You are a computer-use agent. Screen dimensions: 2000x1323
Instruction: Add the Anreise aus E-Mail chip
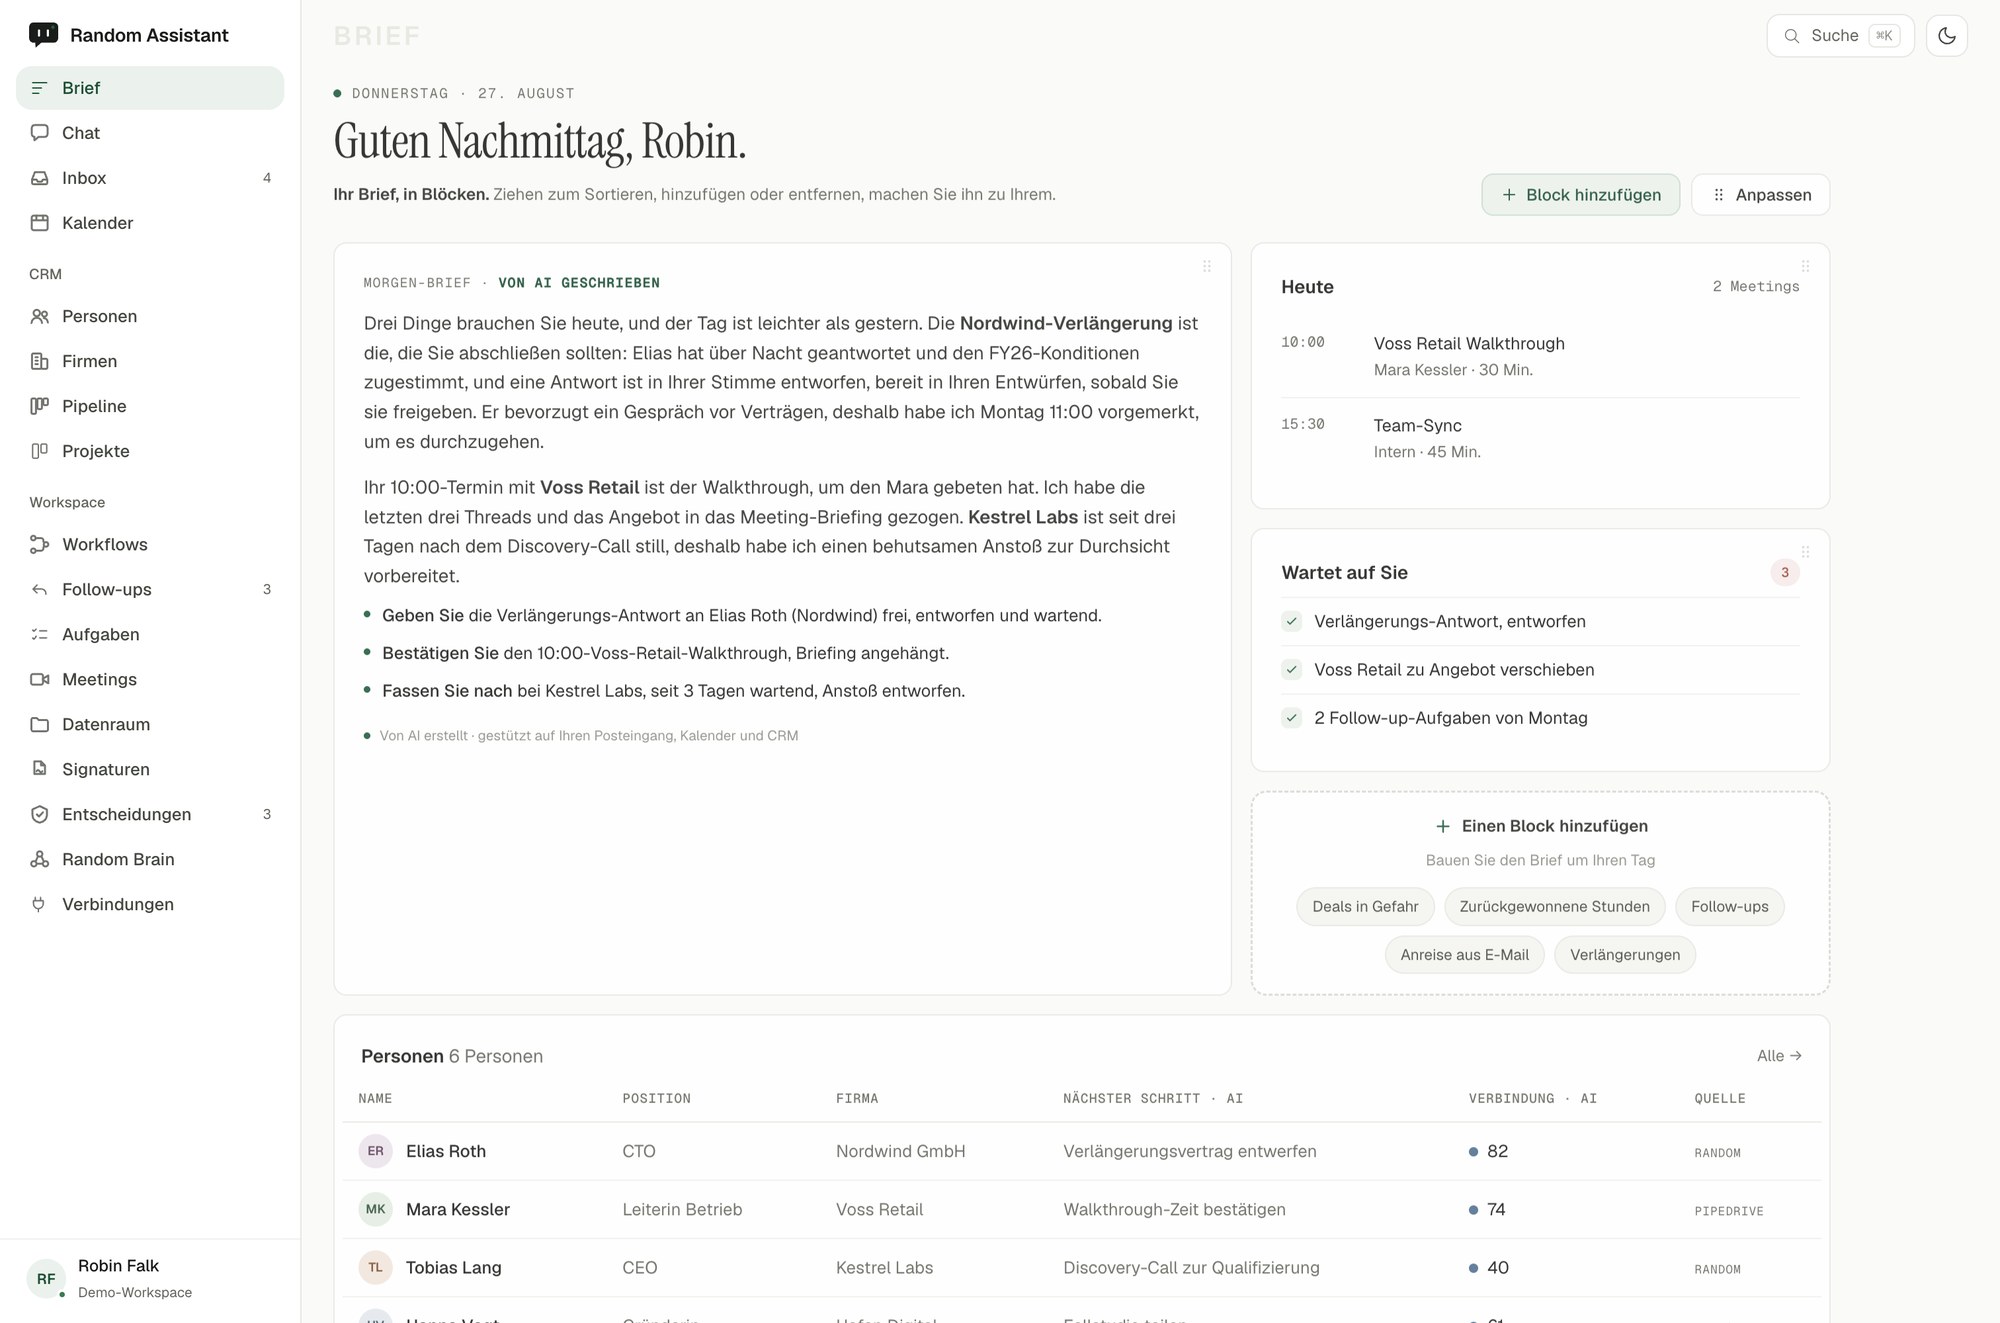(1464, 955)
